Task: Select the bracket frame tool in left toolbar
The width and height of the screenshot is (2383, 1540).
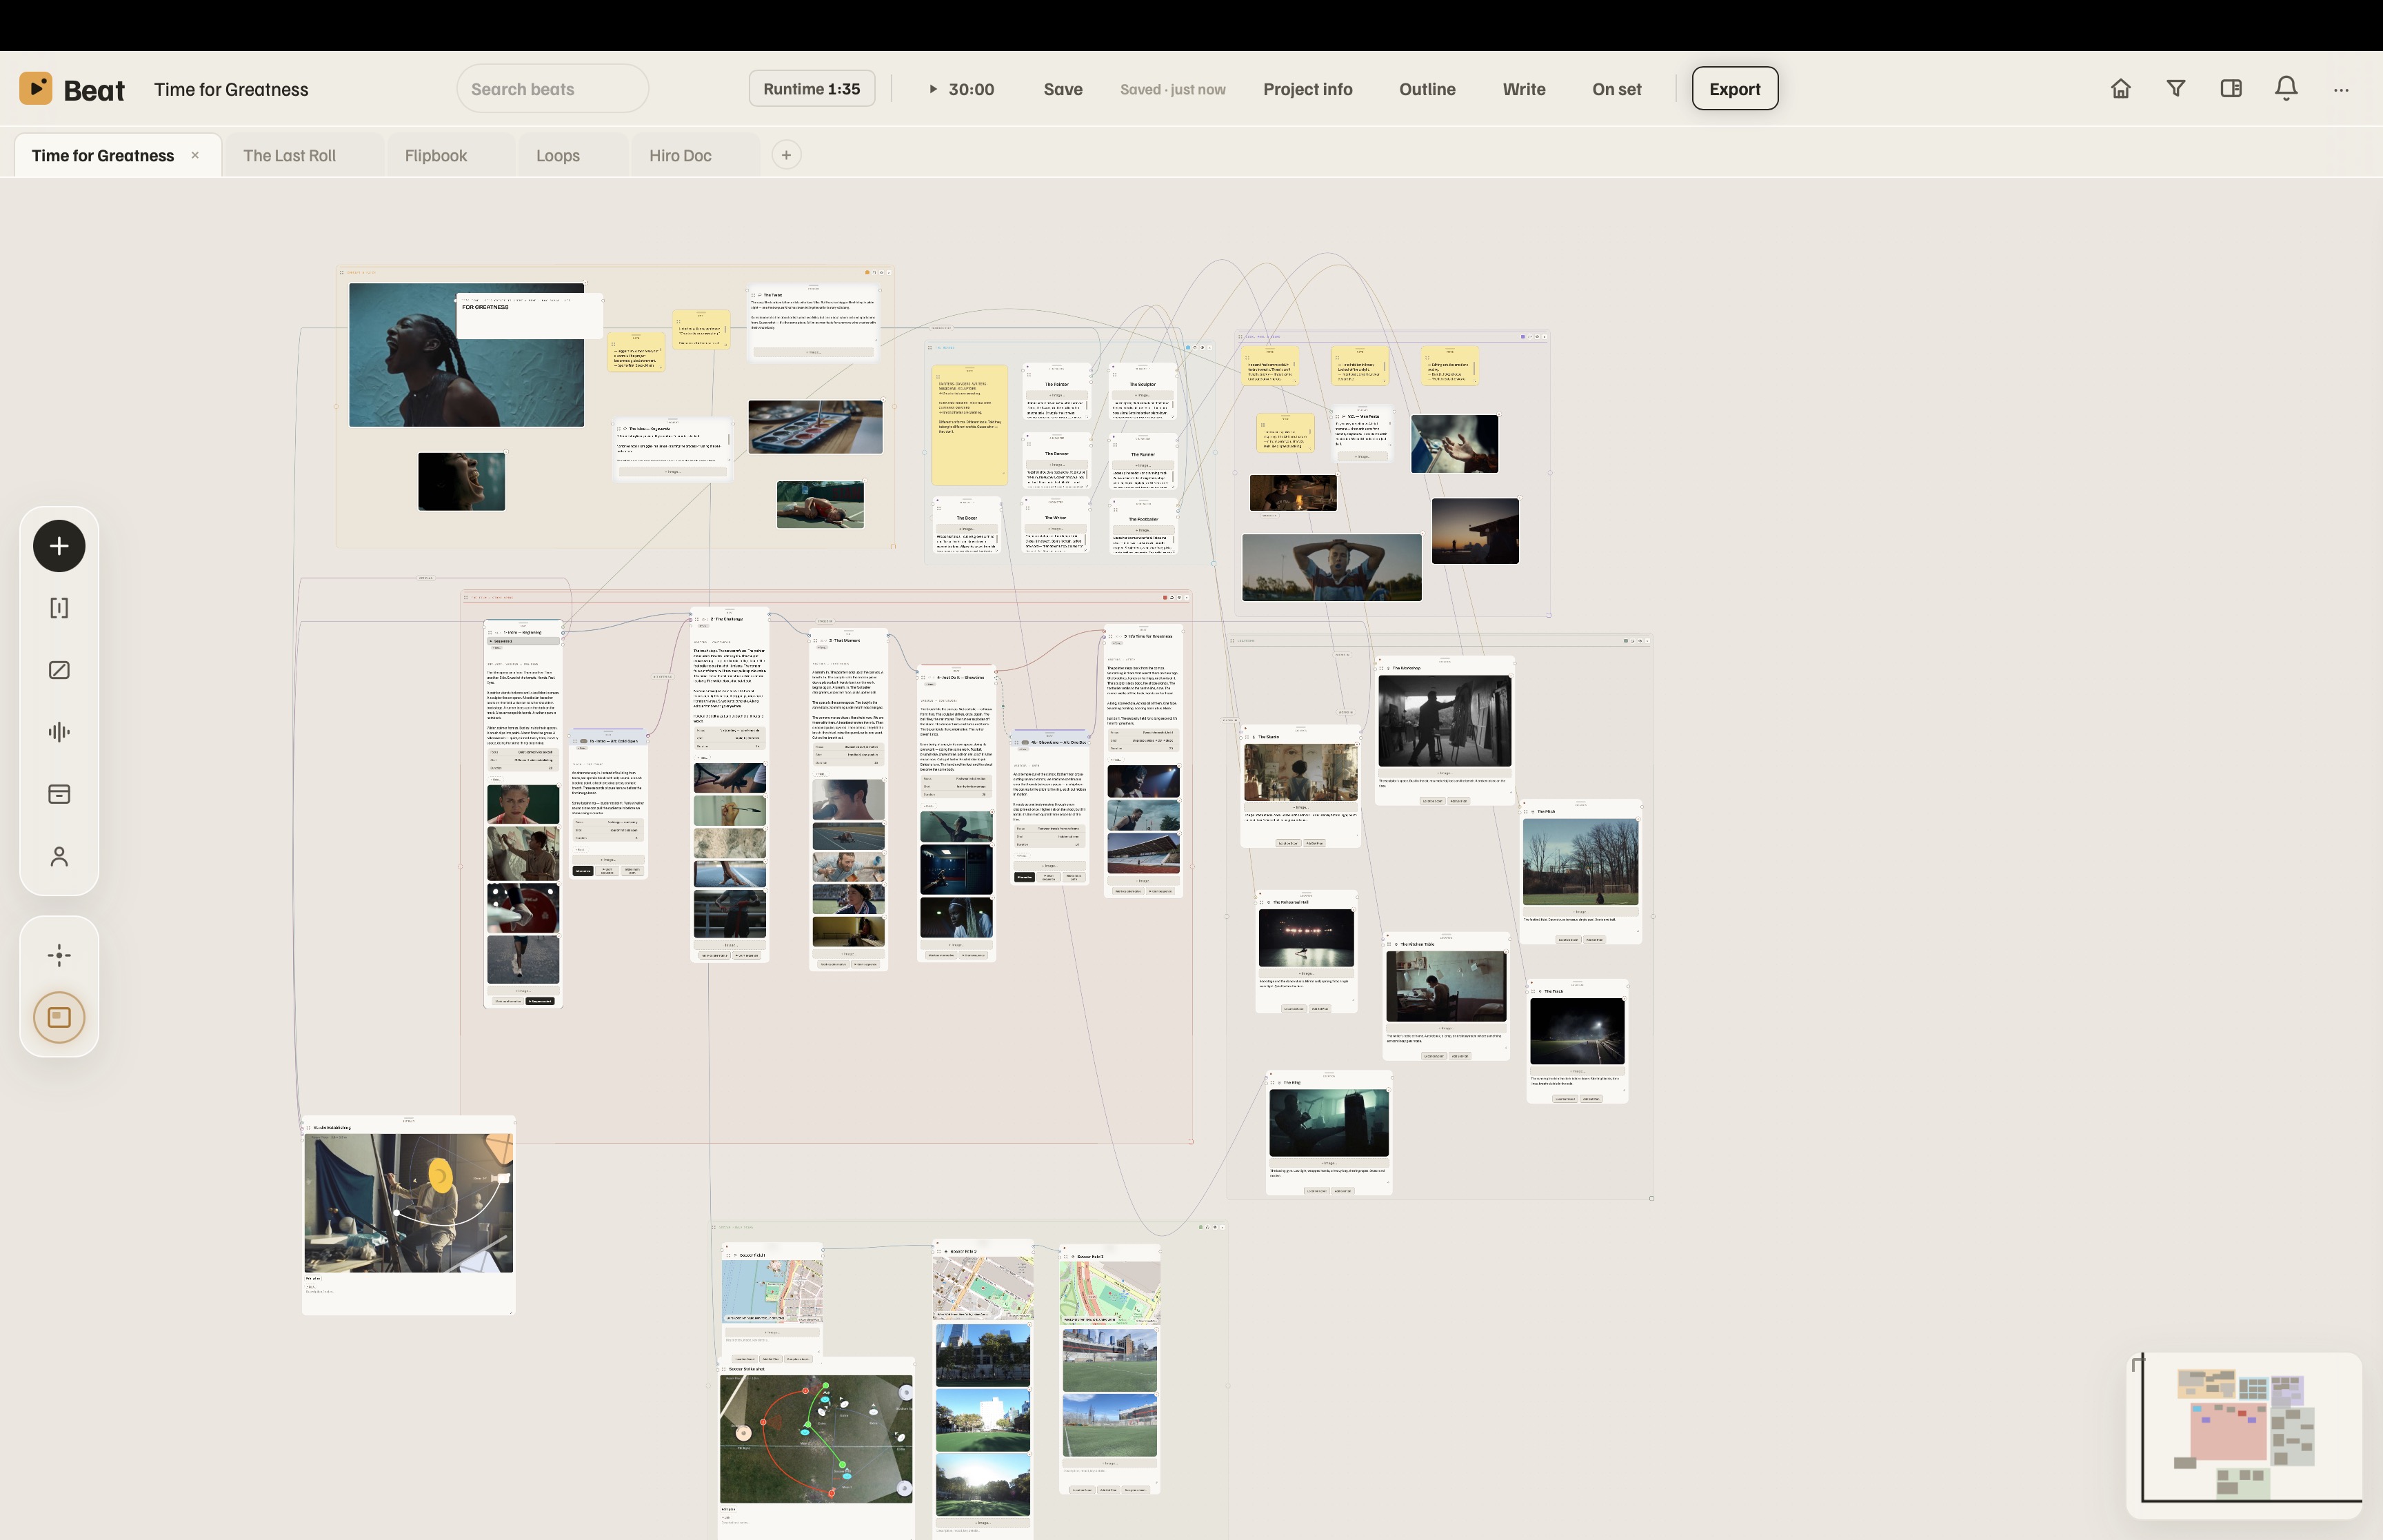Action: tap(59, 608)
